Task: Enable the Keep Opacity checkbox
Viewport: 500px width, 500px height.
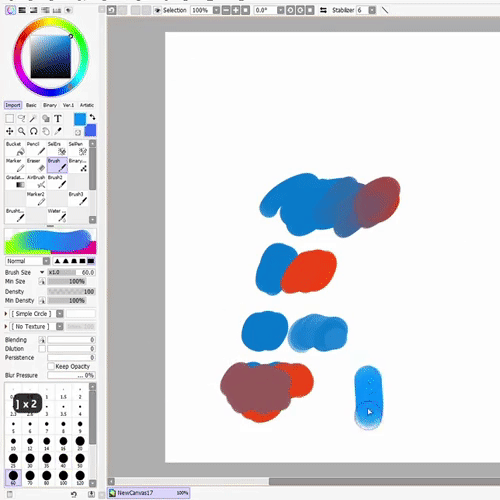Action: (51, 366)
